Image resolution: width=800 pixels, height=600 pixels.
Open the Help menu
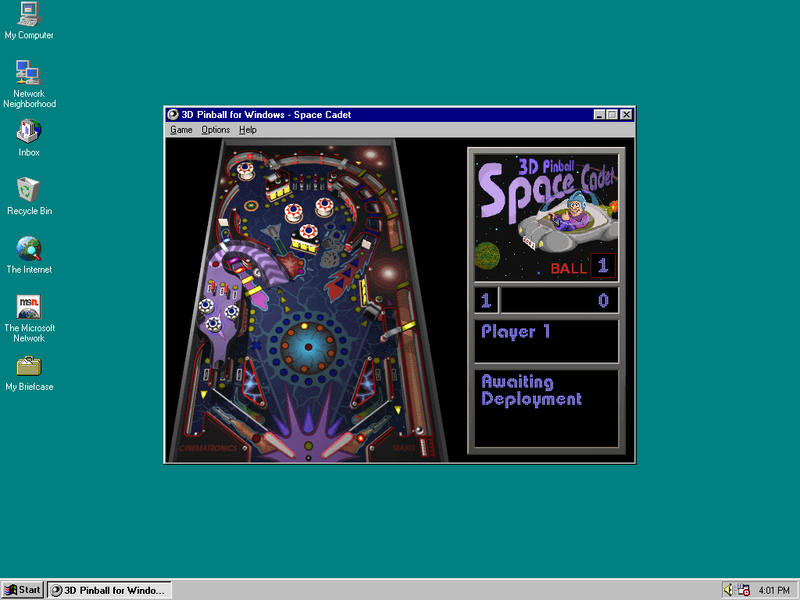click(x=248, y=129)
